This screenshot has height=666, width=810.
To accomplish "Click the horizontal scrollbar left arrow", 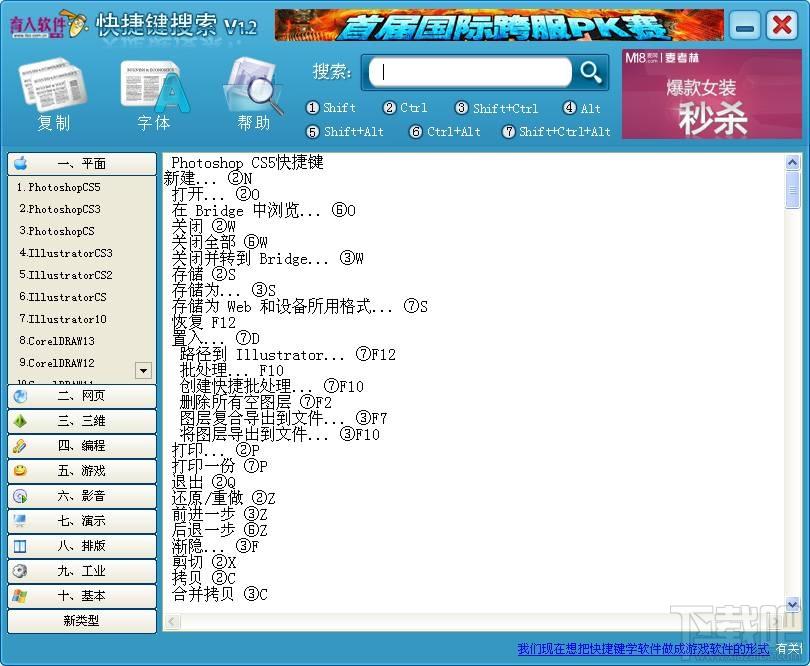I will click(172, 622).
